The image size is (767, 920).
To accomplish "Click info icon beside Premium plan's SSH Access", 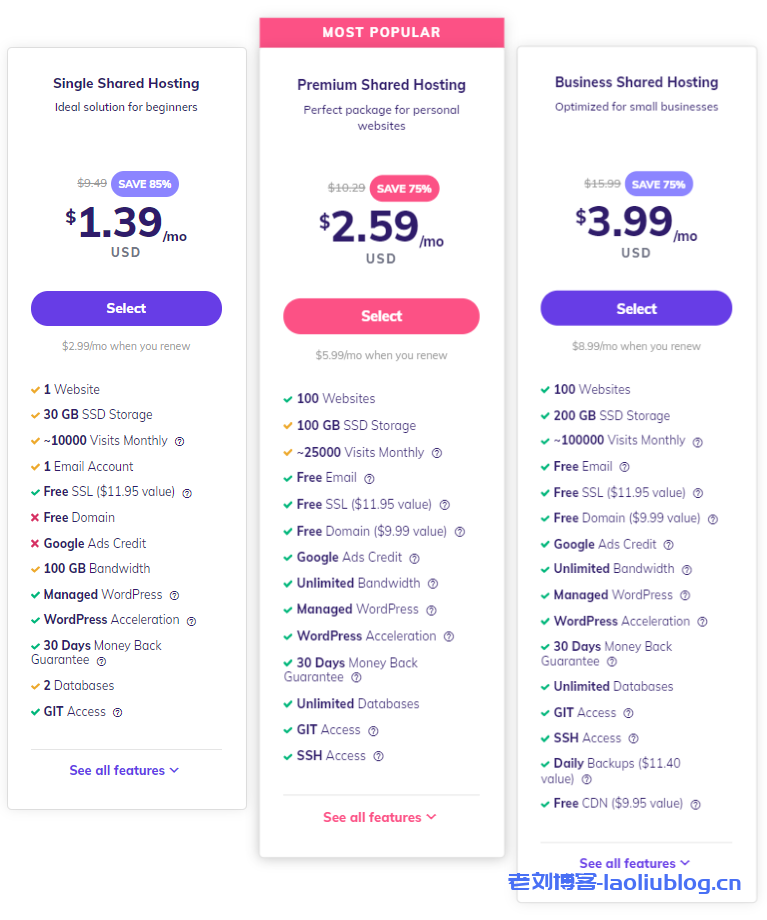I will [379, 757].
